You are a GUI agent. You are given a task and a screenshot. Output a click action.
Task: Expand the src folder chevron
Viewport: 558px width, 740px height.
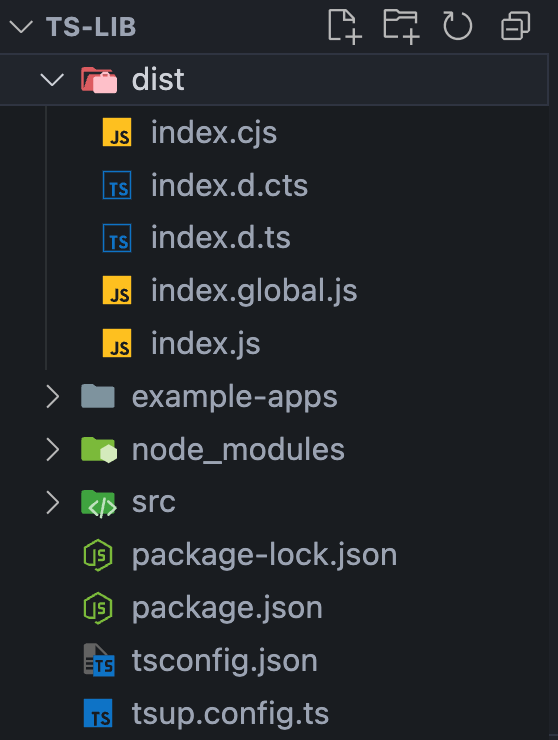pyautogui.click(x=52, y=502)
